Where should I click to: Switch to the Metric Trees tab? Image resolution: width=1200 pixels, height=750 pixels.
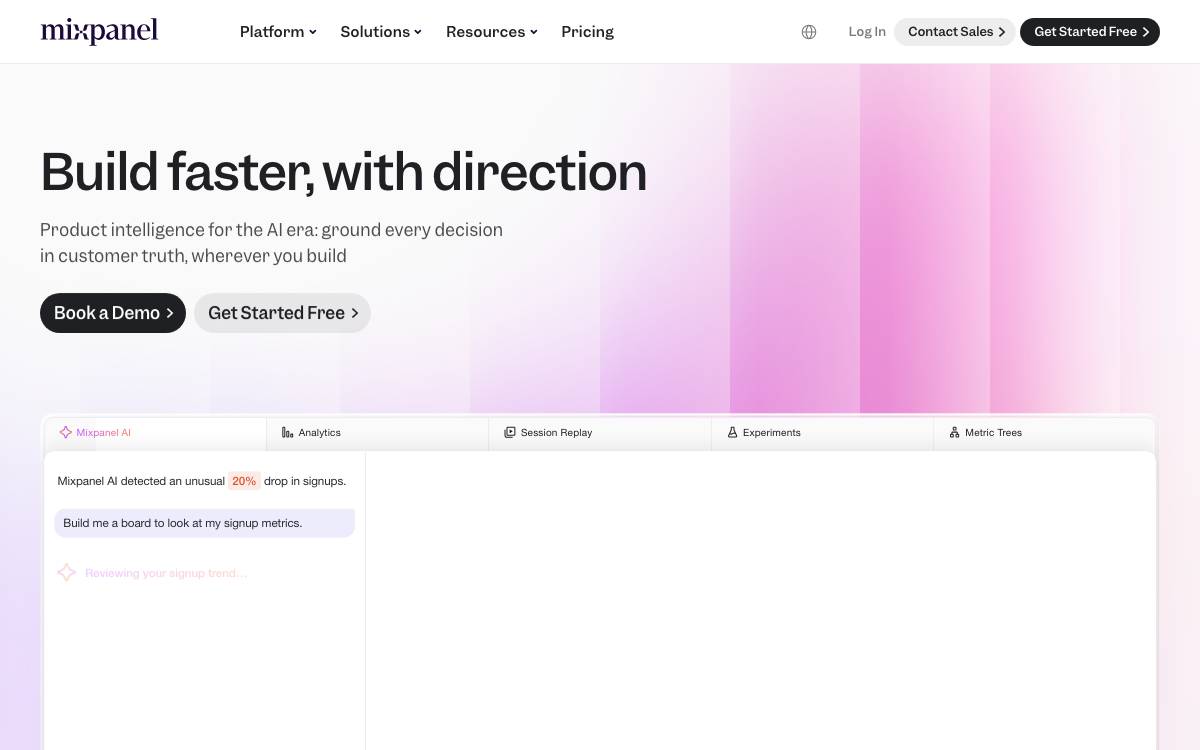pos(1044,433)
